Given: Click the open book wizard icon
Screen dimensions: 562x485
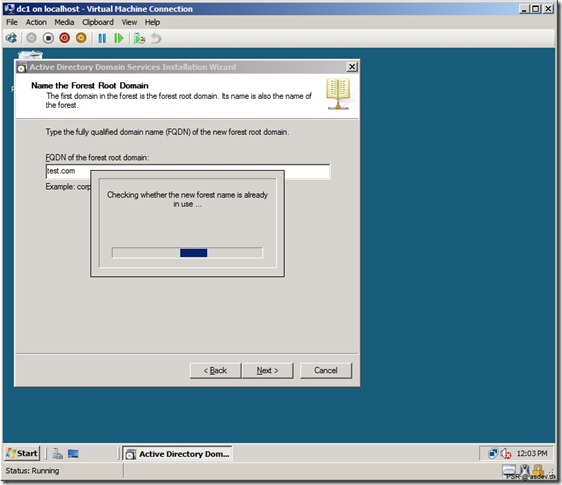Looking at the screenshot, I should point(338,94).
